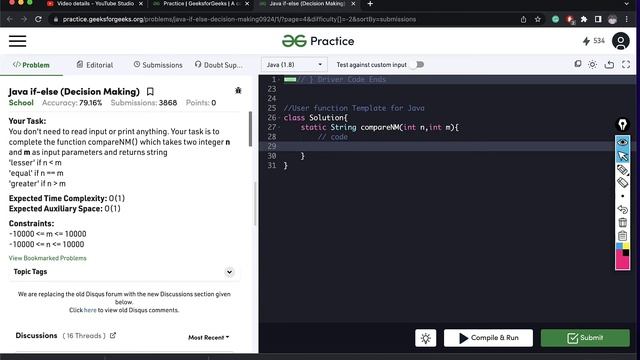Viewport: 640px width, 360px height.
Task: Open the hamburger navigation menu
Action: 18,41
